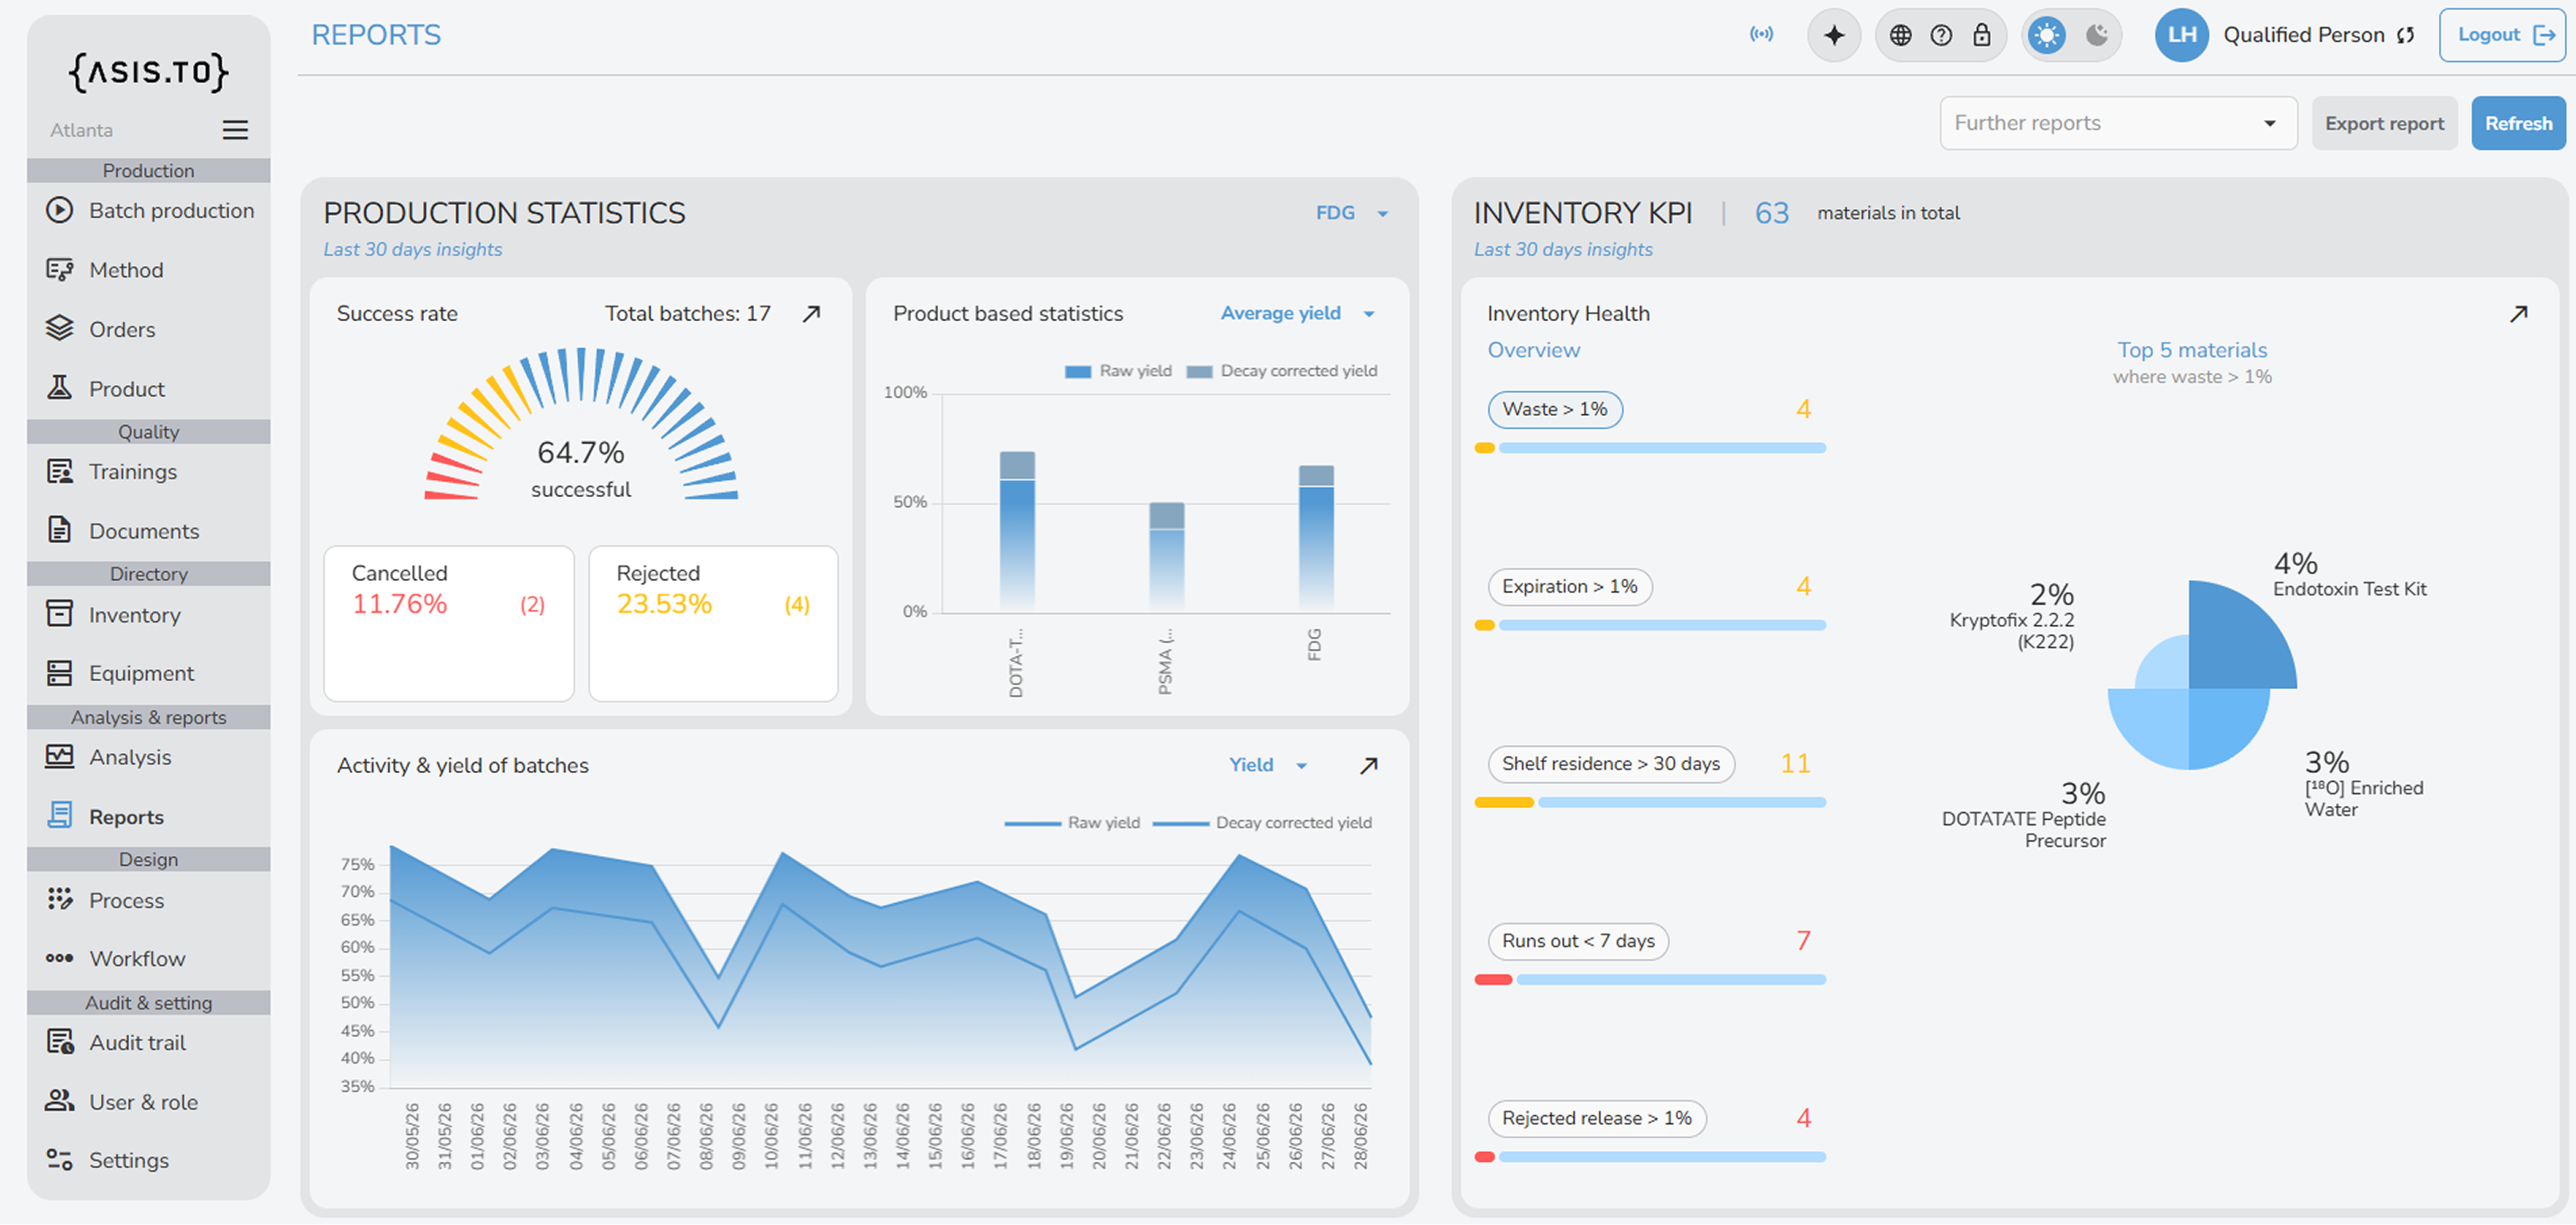This screenshot has height=1225, width=2576.
Task: Open the Further reports dropdown
Action: pyautogui.click(x=2118, y=123)
